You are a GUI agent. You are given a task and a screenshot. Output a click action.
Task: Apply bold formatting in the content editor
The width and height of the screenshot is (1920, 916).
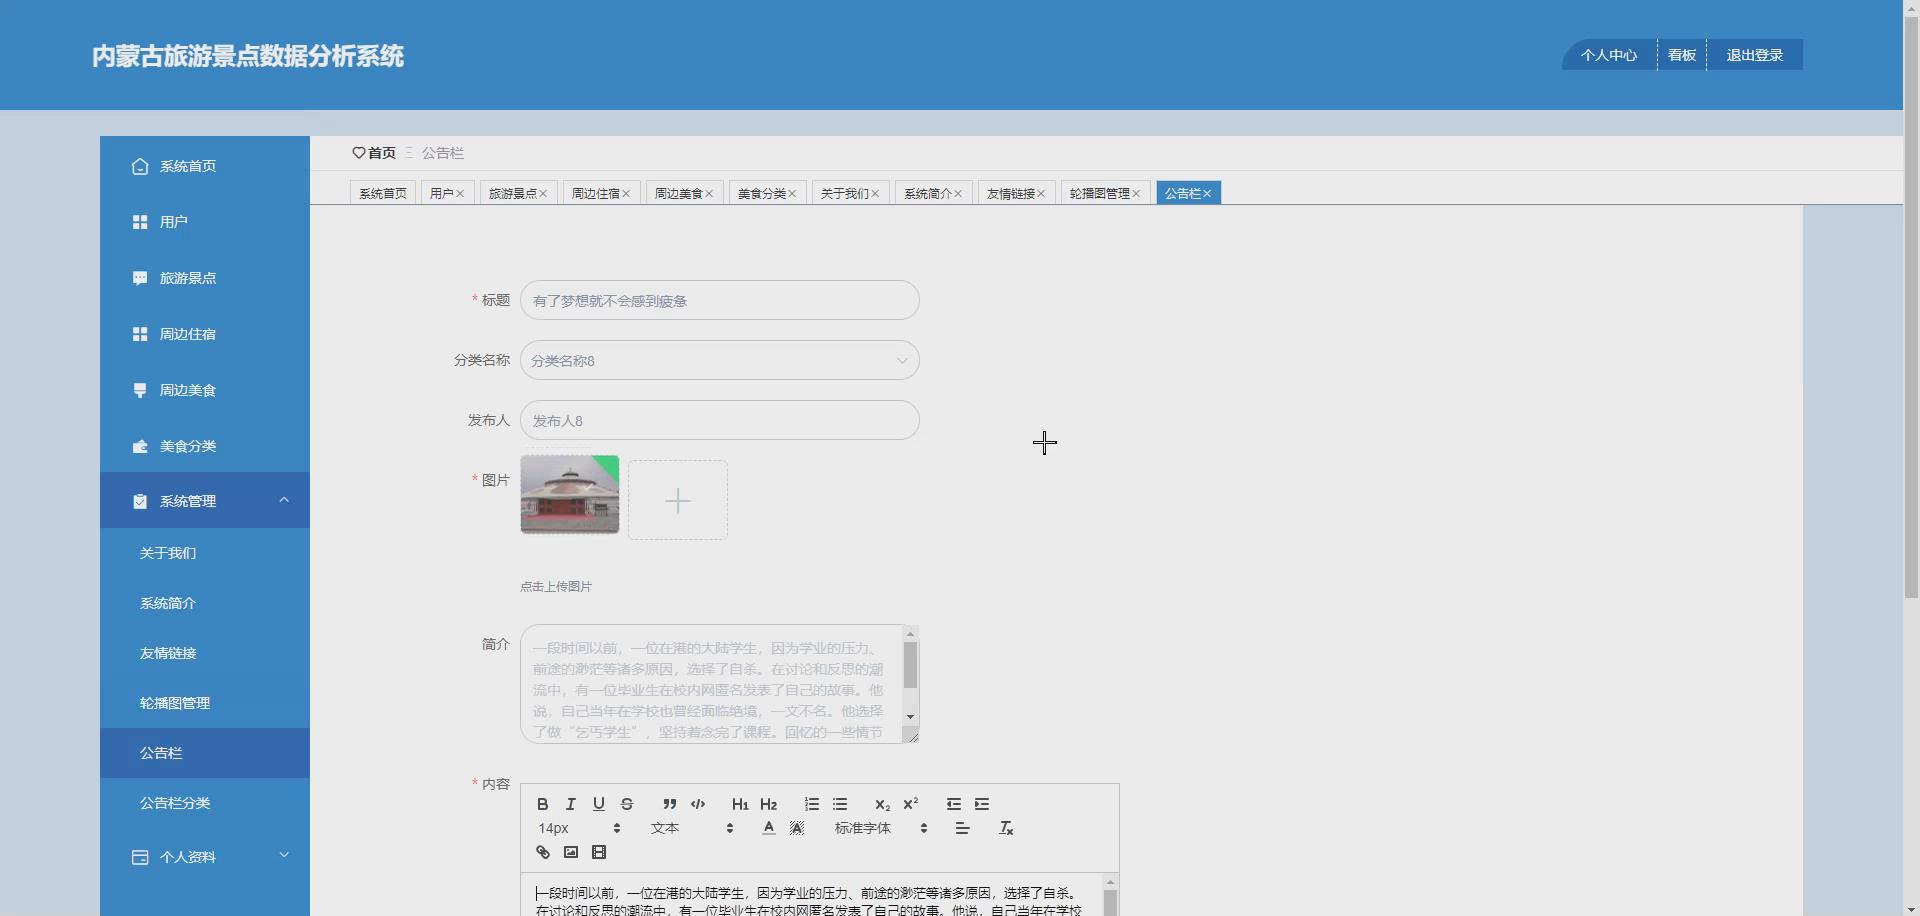click(x=542, y=804)
